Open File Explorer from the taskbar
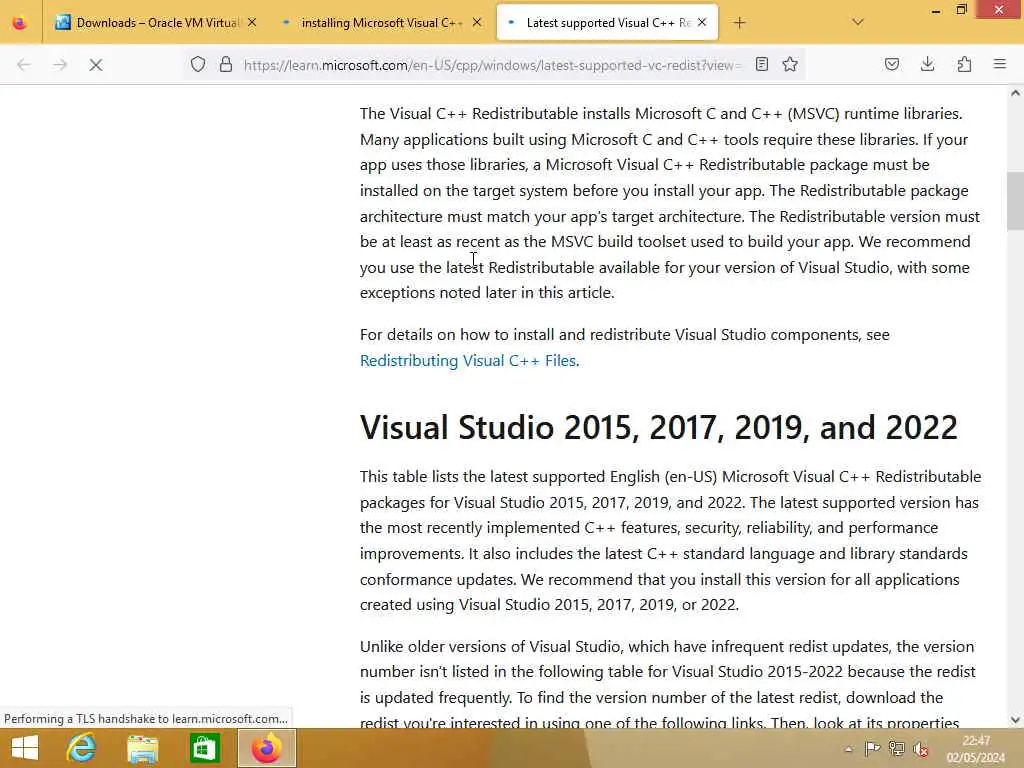The image size is (1024, 768). point(142,748)
